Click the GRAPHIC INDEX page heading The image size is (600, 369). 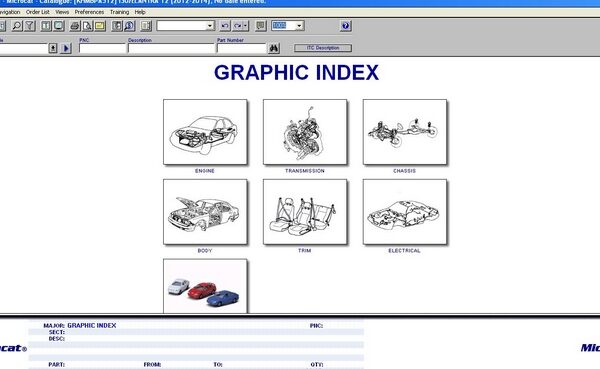297,72
